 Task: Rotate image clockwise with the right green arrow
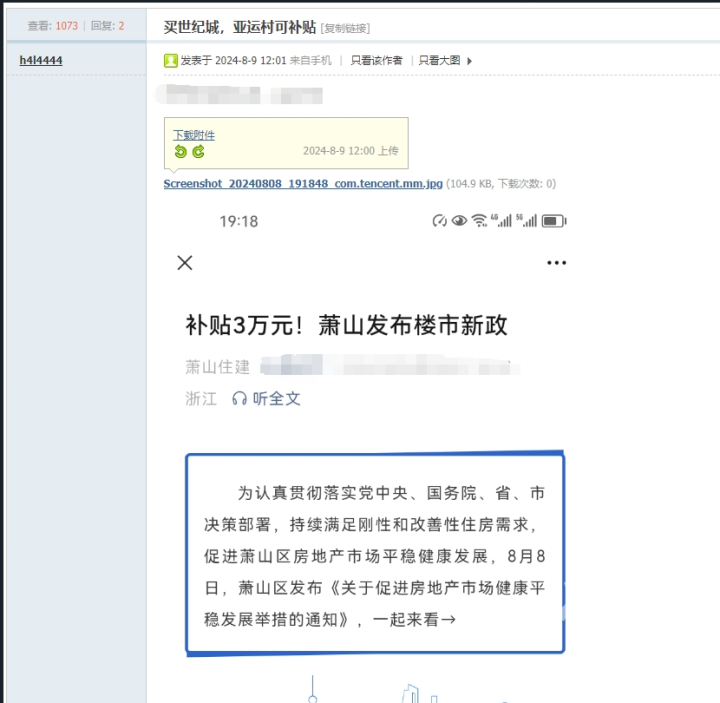pyautogui.click(x=198, y=151)
